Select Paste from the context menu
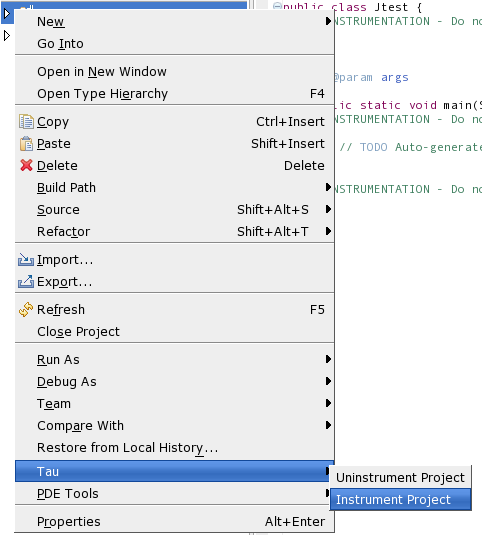Image resolution: width=482 pixels, height=535 pixels. 174,144
